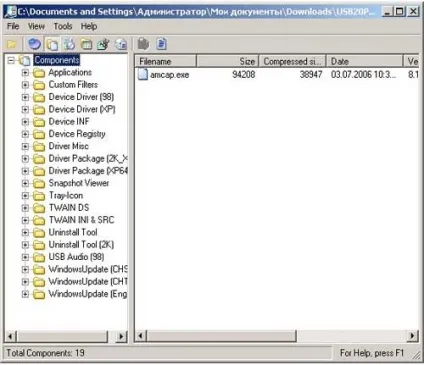Expand the TWAIN INI & SRC node

pyautogui.click(x=25, y=220)
